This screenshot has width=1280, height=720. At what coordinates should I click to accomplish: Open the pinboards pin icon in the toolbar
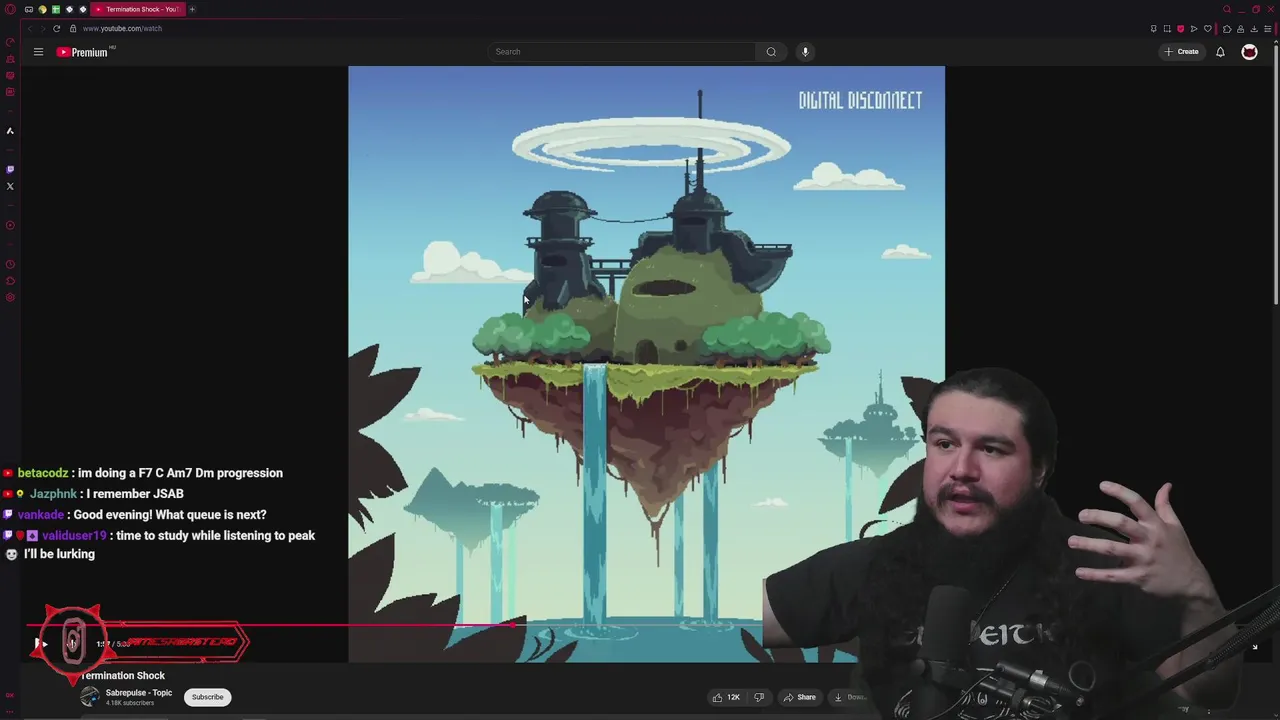click(1153, 28)
